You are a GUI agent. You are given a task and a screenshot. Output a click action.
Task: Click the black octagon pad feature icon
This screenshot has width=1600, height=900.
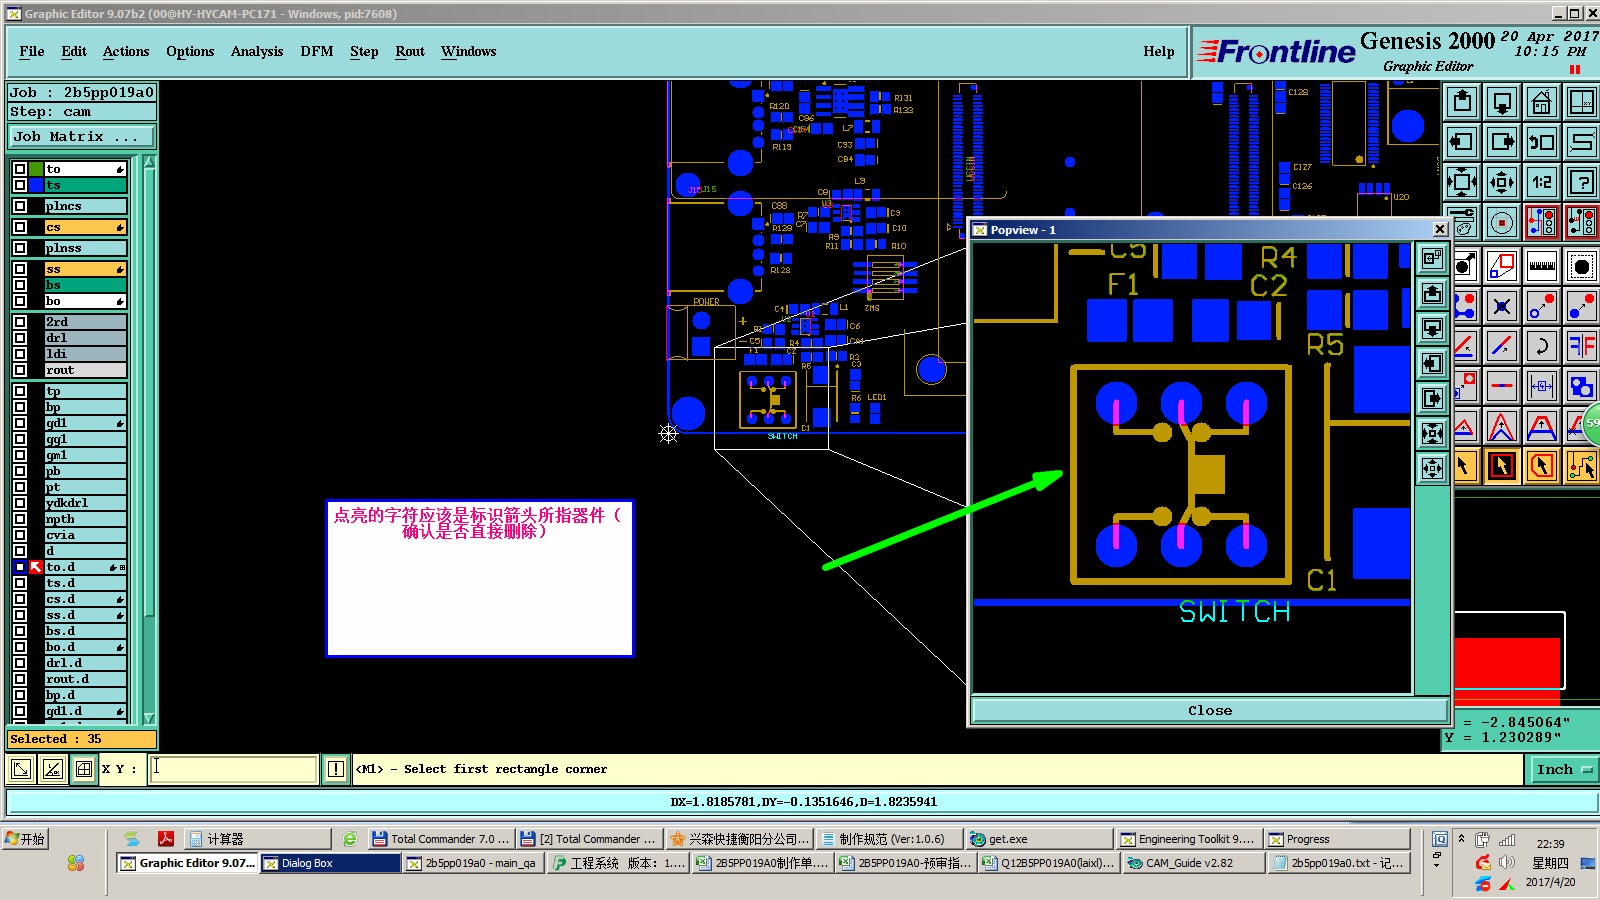tap(1582, 266)
